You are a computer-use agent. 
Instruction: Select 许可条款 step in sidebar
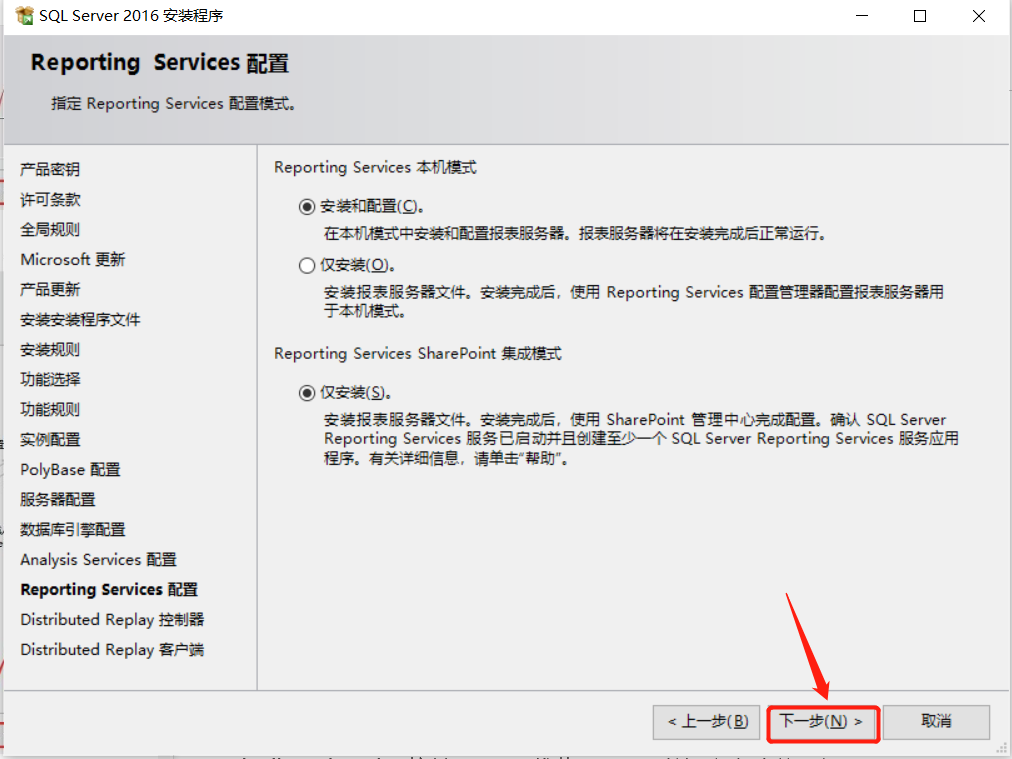point(46,199)
